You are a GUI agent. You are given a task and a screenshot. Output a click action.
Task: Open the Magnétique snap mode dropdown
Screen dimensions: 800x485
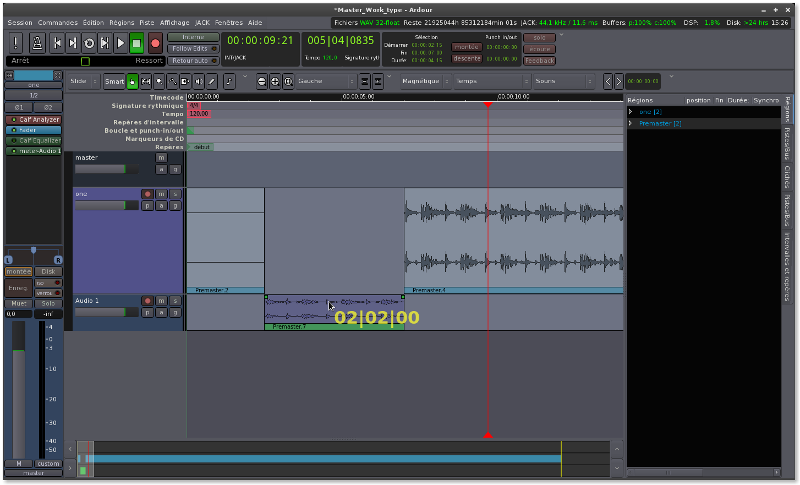422,81
